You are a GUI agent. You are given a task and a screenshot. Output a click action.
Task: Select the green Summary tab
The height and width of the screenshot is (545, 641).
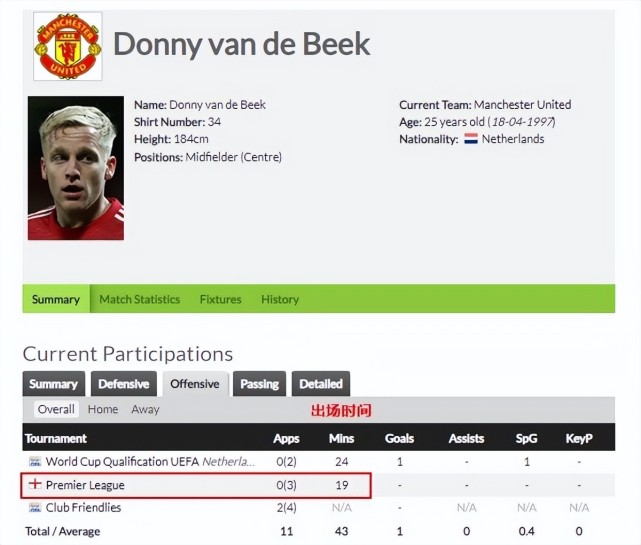click(x=56, y=299)
